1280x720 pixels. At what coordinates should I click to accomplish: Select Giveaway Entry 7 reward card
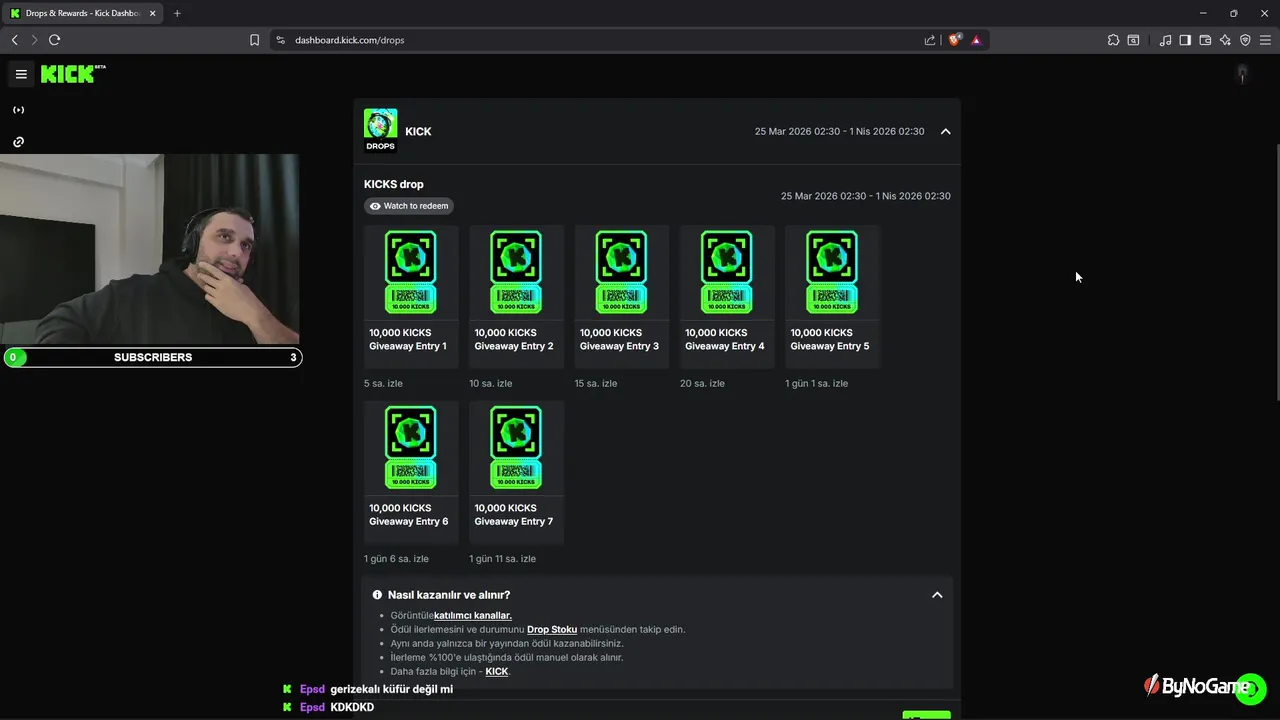pyautogui.click(x=516, y=472)
